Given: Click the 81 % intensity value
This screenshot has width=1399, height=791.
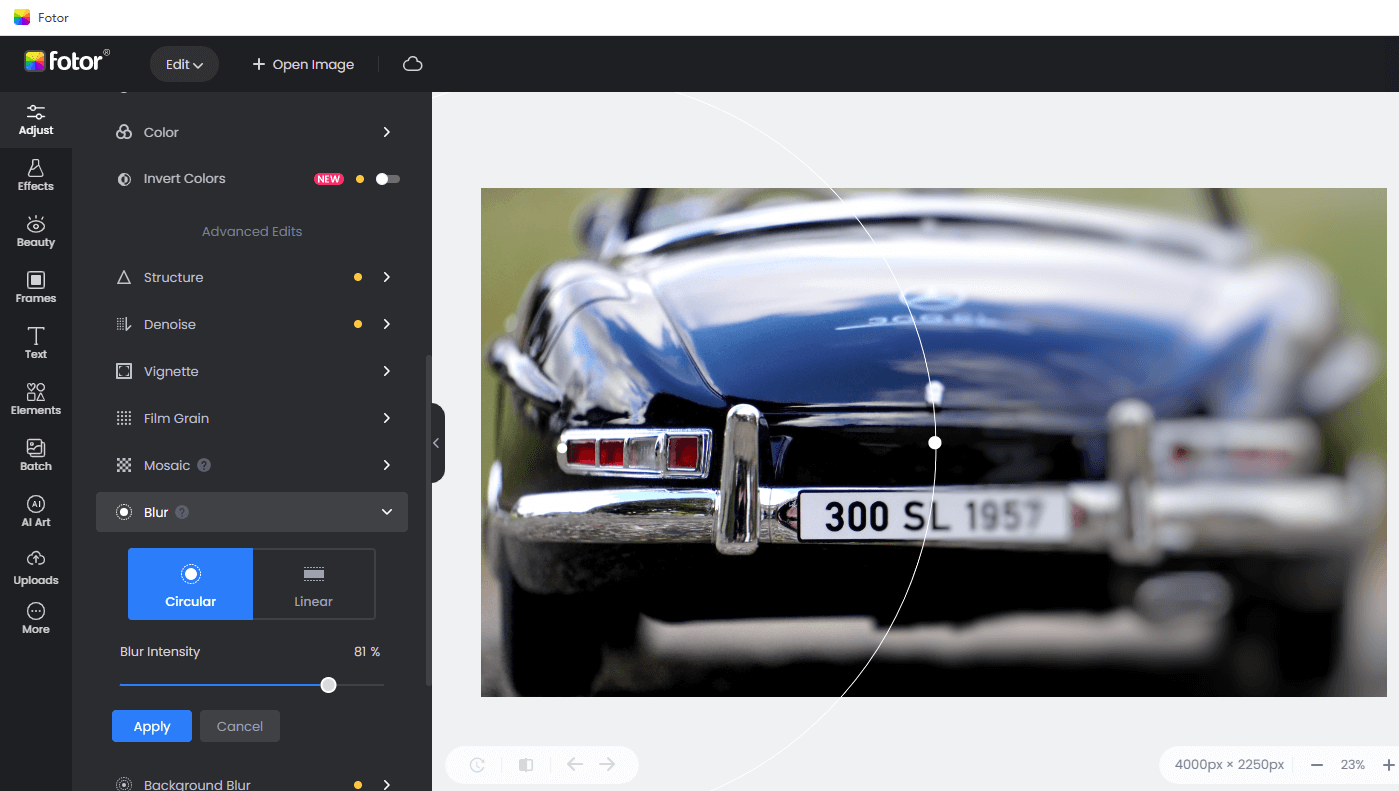Looking at the screenshot, I should tap(367, 651).
